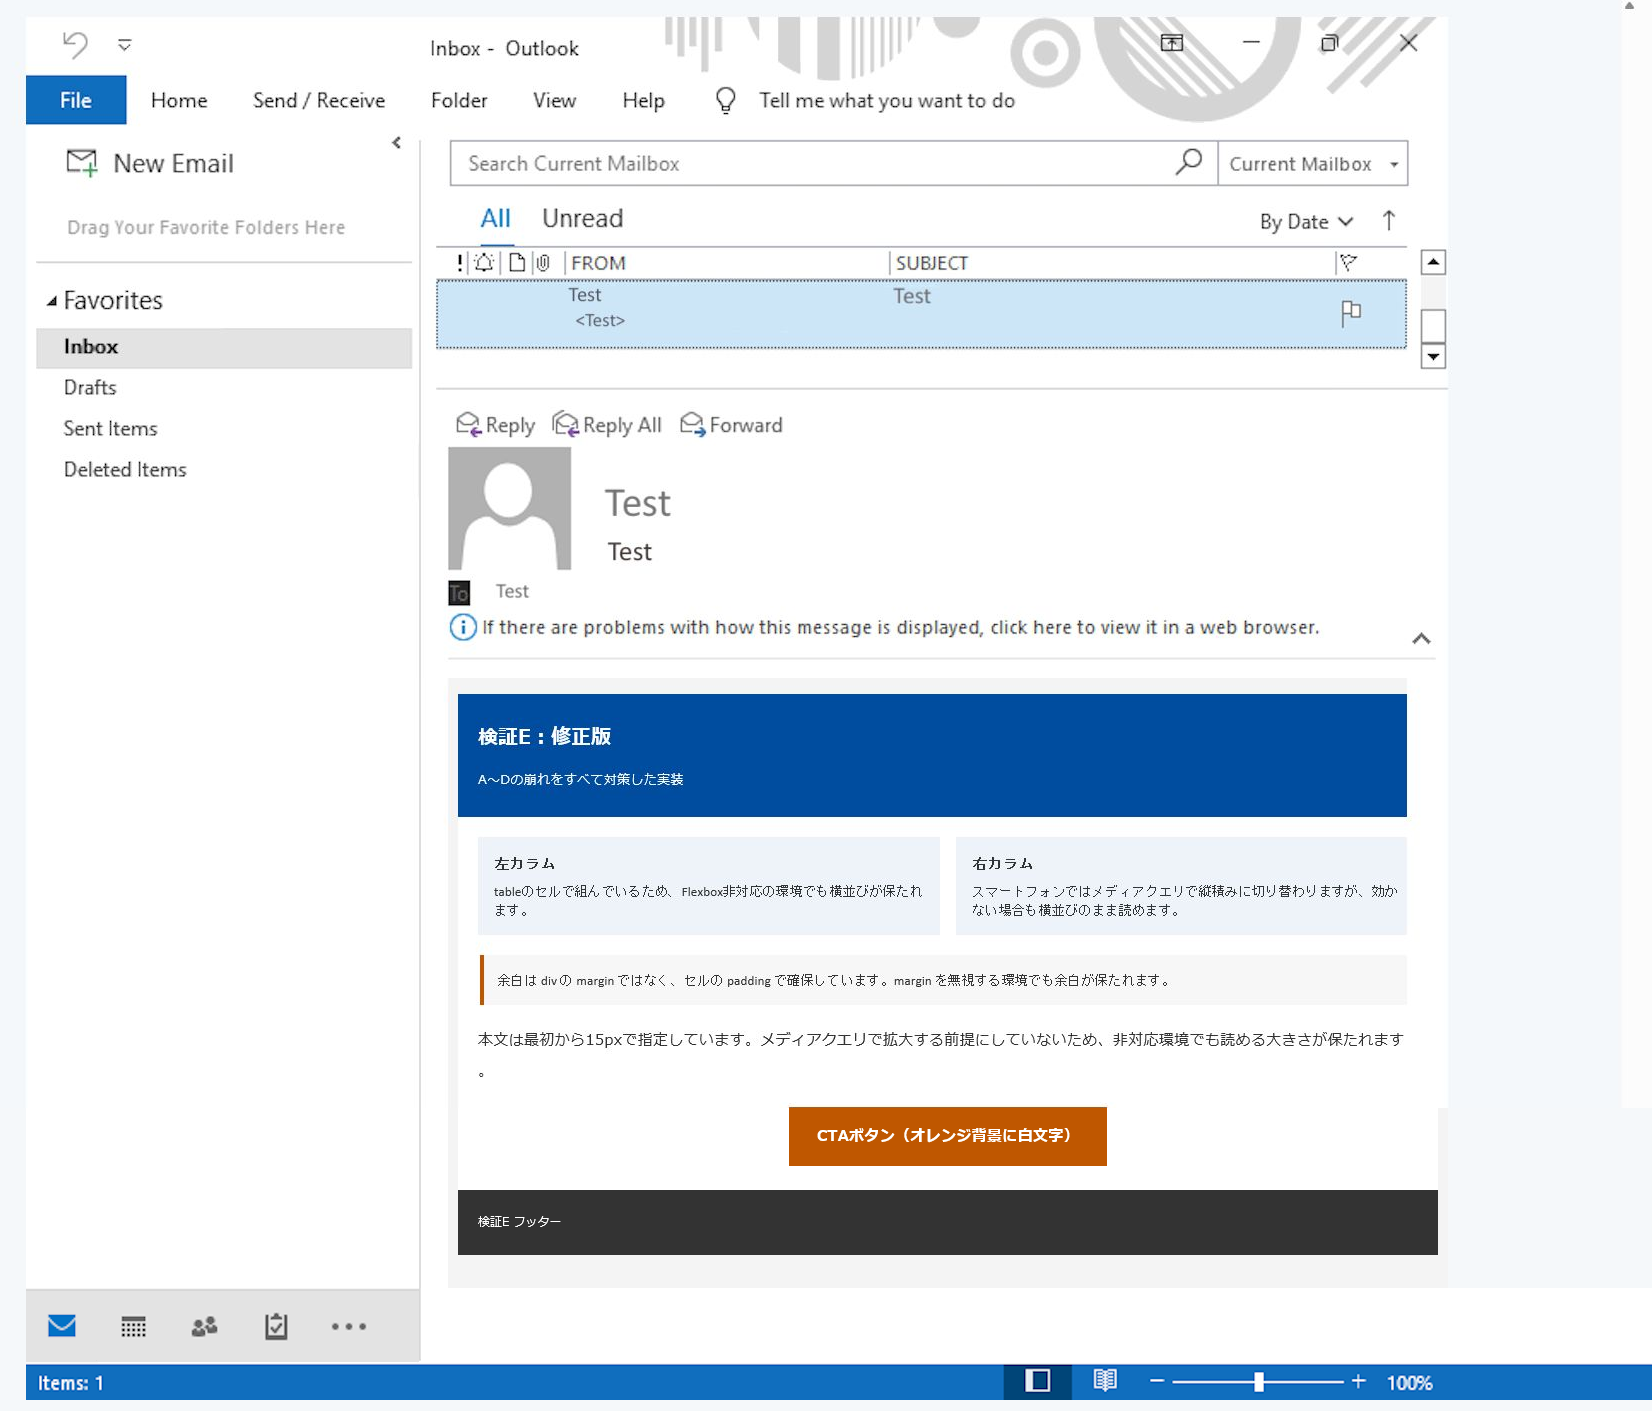Viewport: 1652px width, 1411px height.
Task: Click the flag status column header icon
Action: point(1348,263)
